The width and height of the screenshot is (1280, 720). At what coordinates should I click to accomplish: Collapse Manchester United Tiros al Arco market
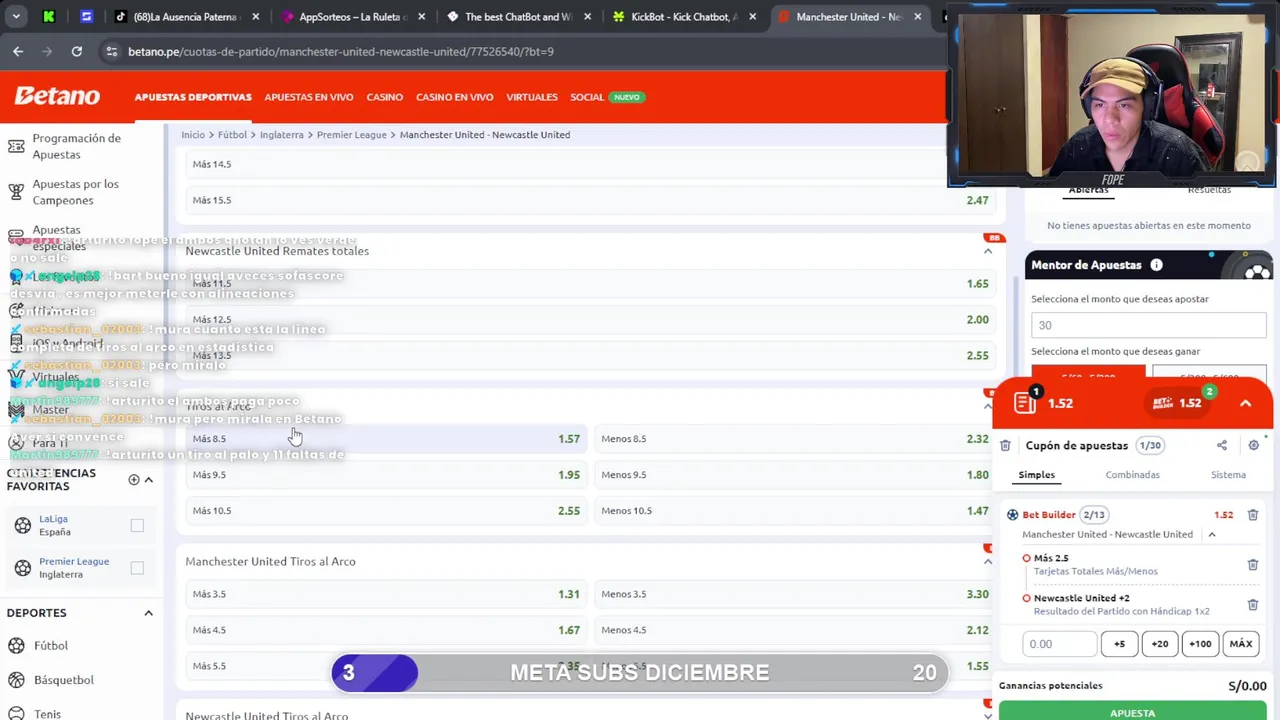coord(988,561)
